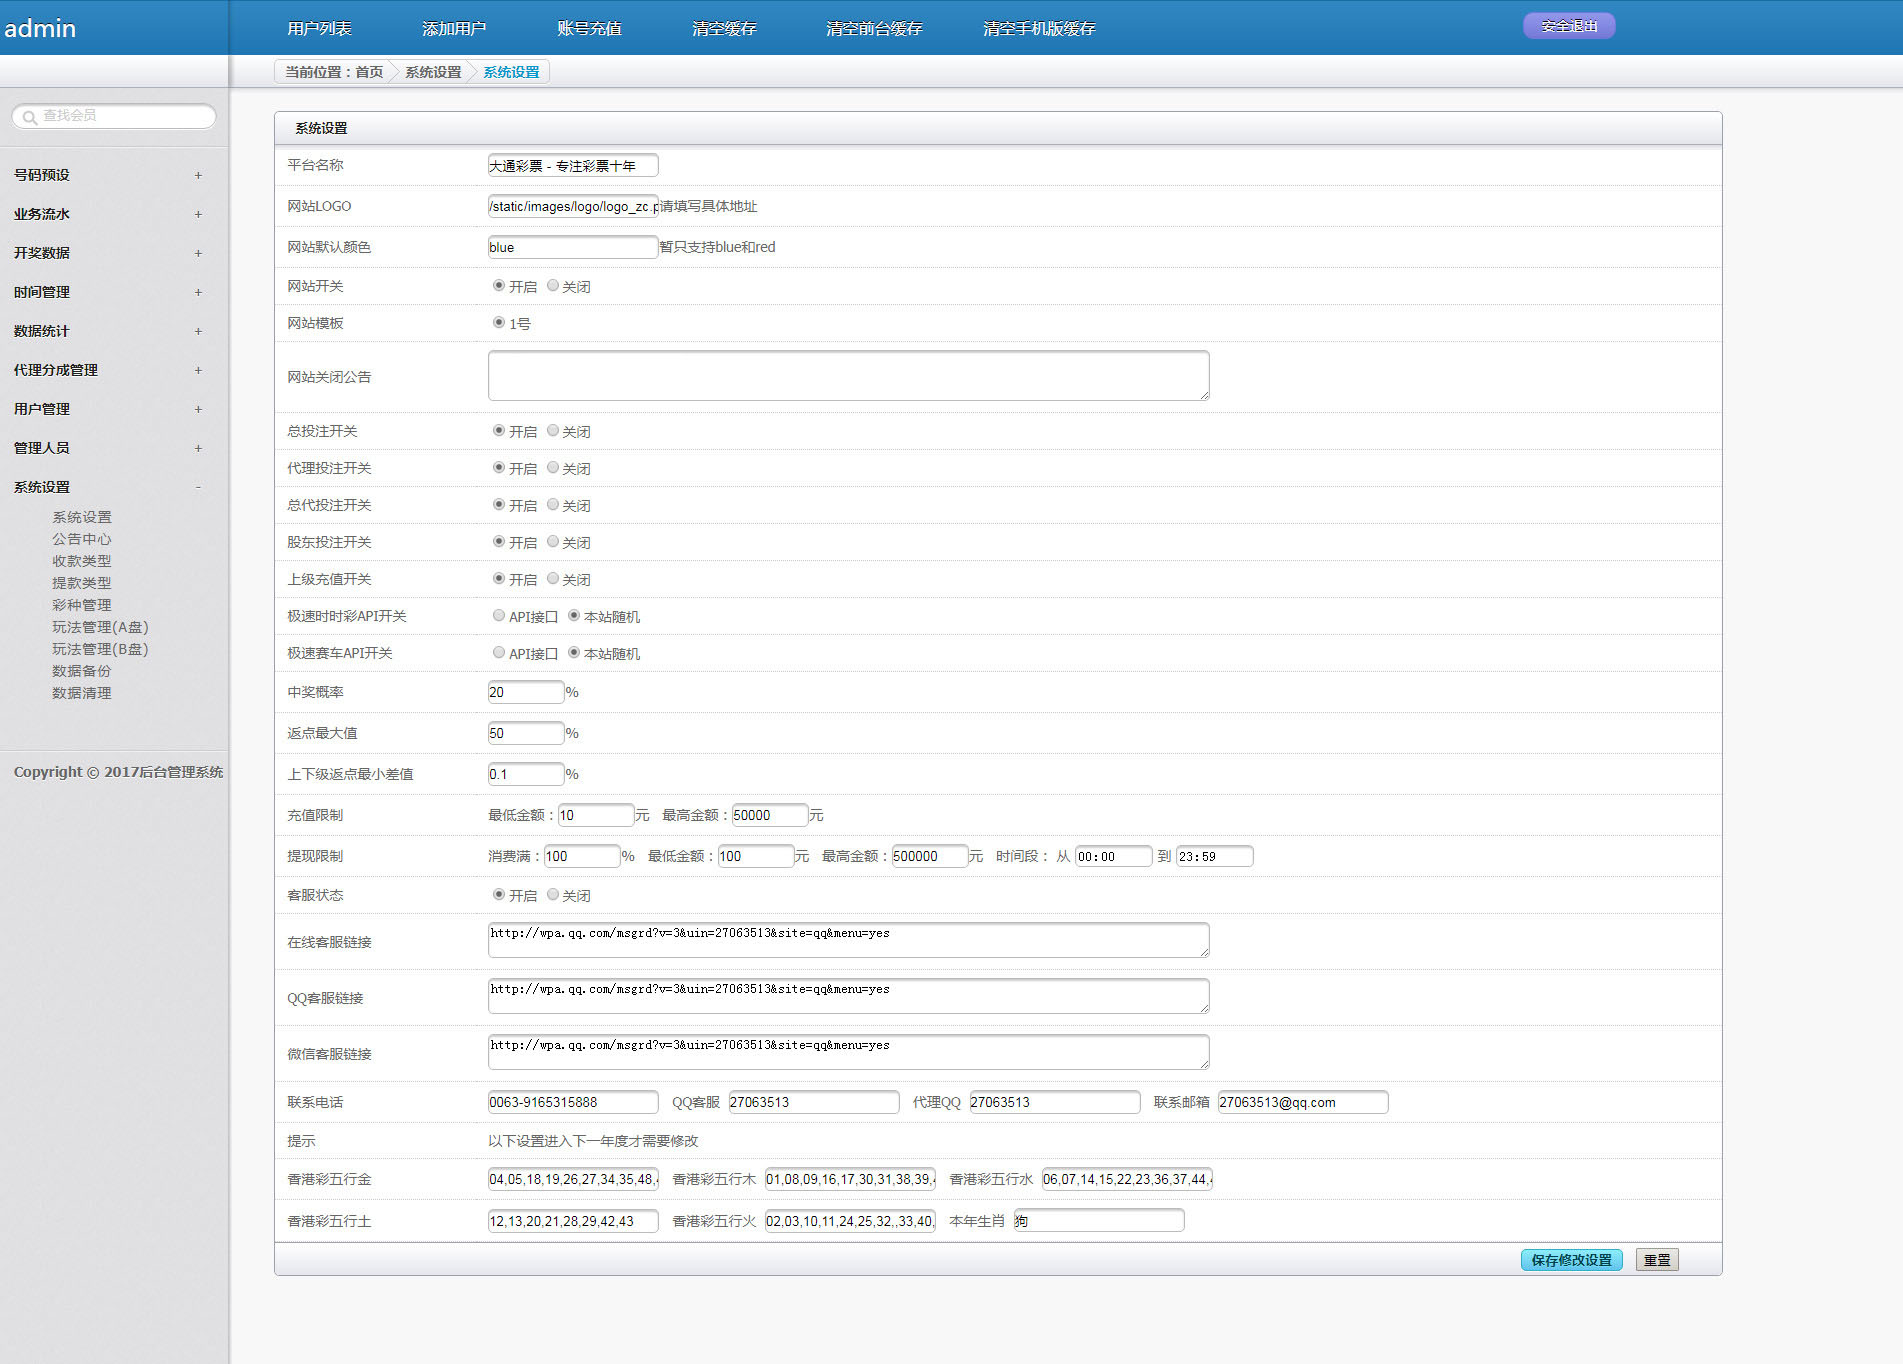1903x1364 pixels.
Task: Click the 联系电话 input field
Action: click(573, 1102)
